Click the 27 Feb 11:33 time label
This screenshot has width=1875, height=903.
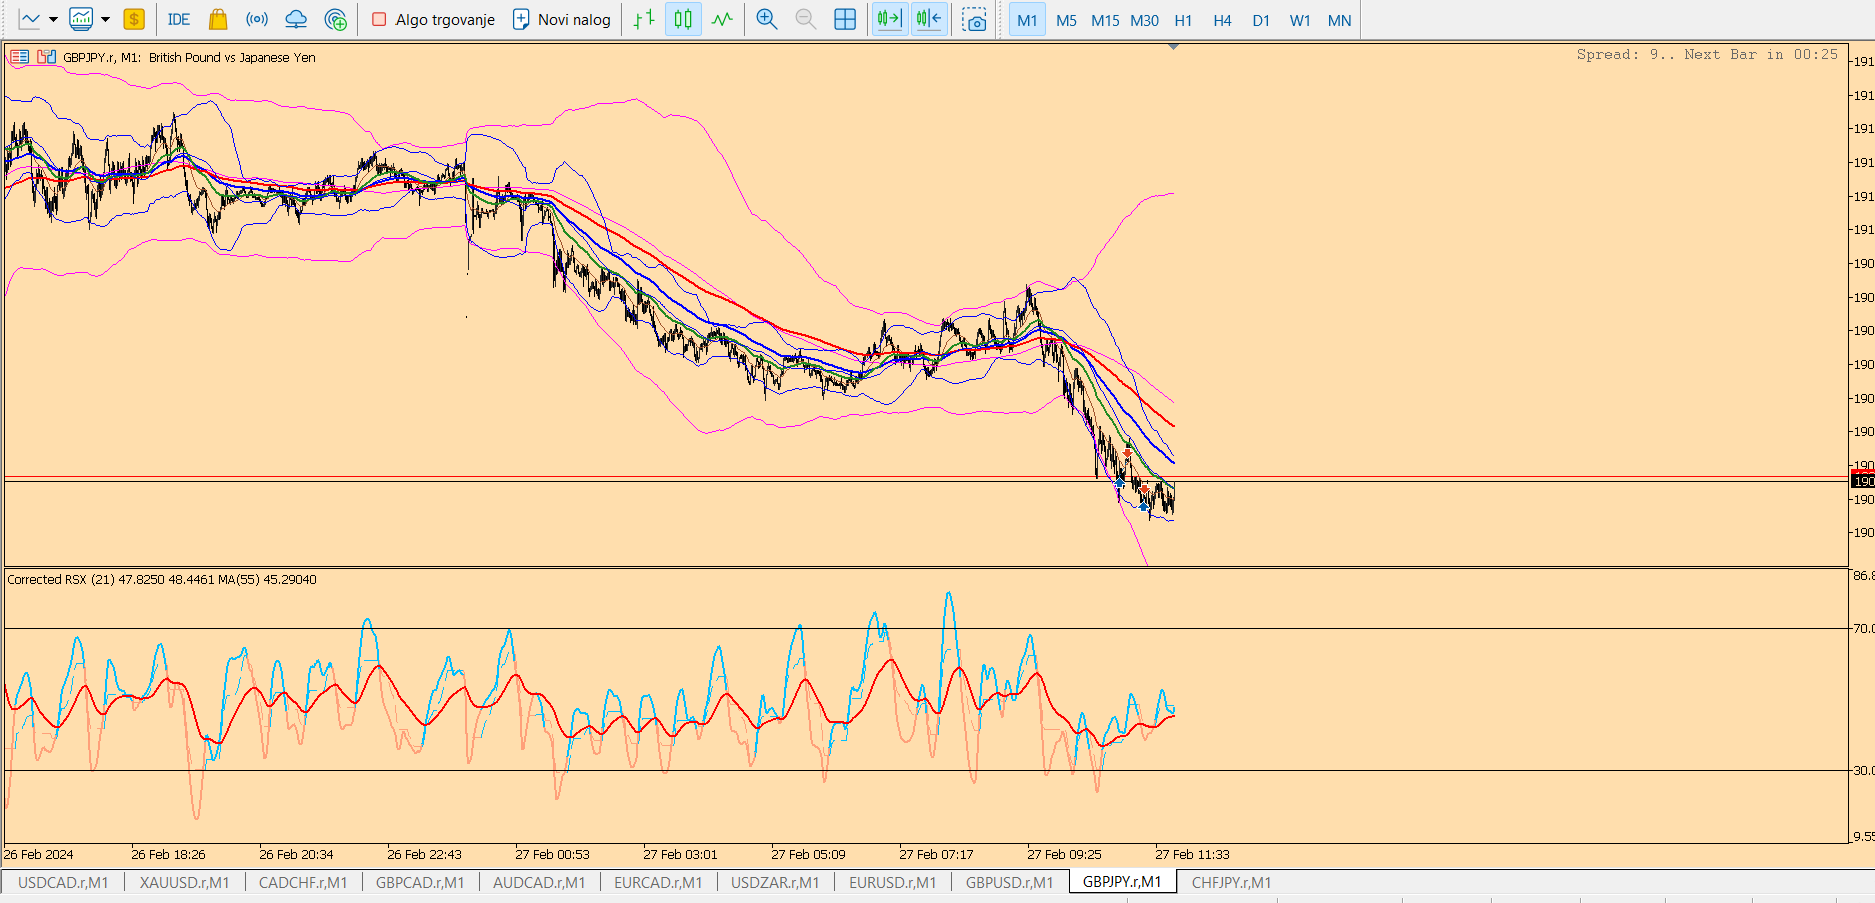click(1192, 854)
